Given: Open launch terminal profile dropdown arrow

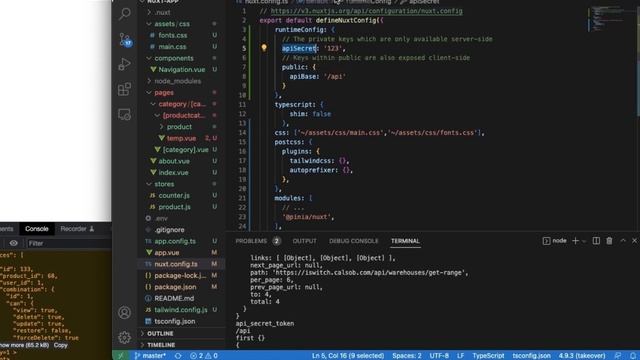Looking at the screenshot, I should 584,241.
